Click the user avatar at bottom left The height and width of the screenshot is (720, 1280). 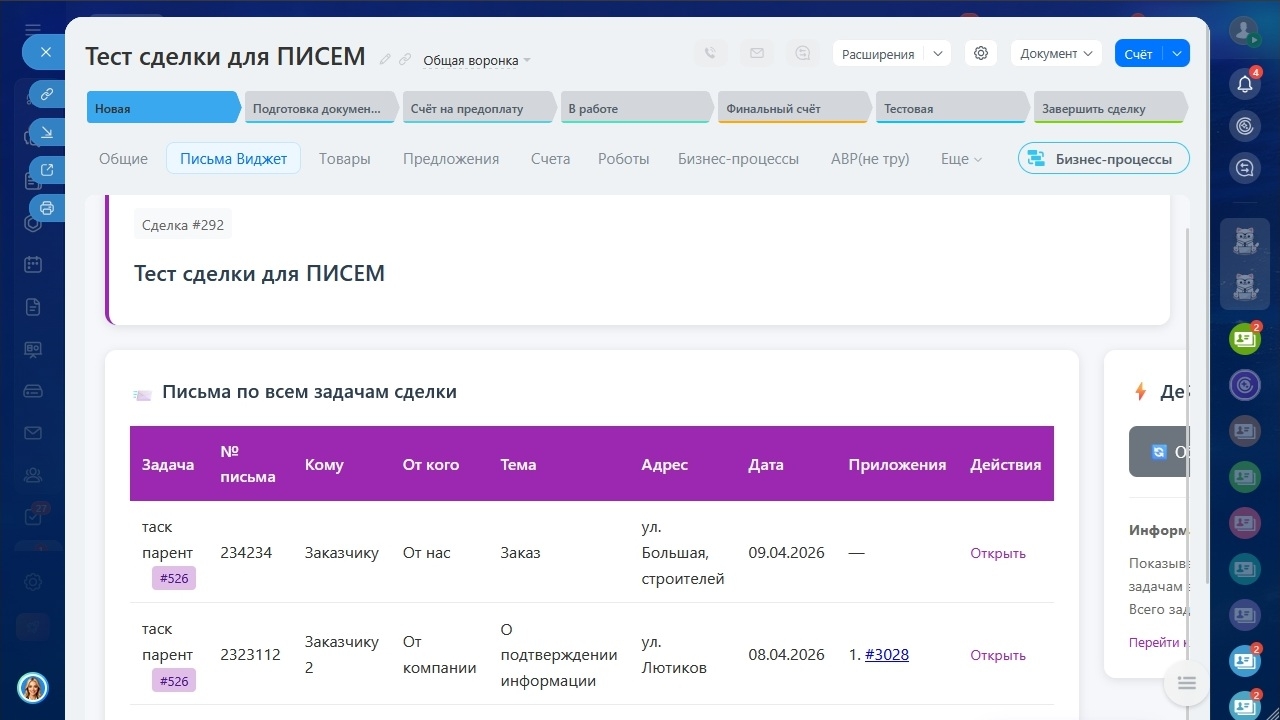tap(33, 687)
